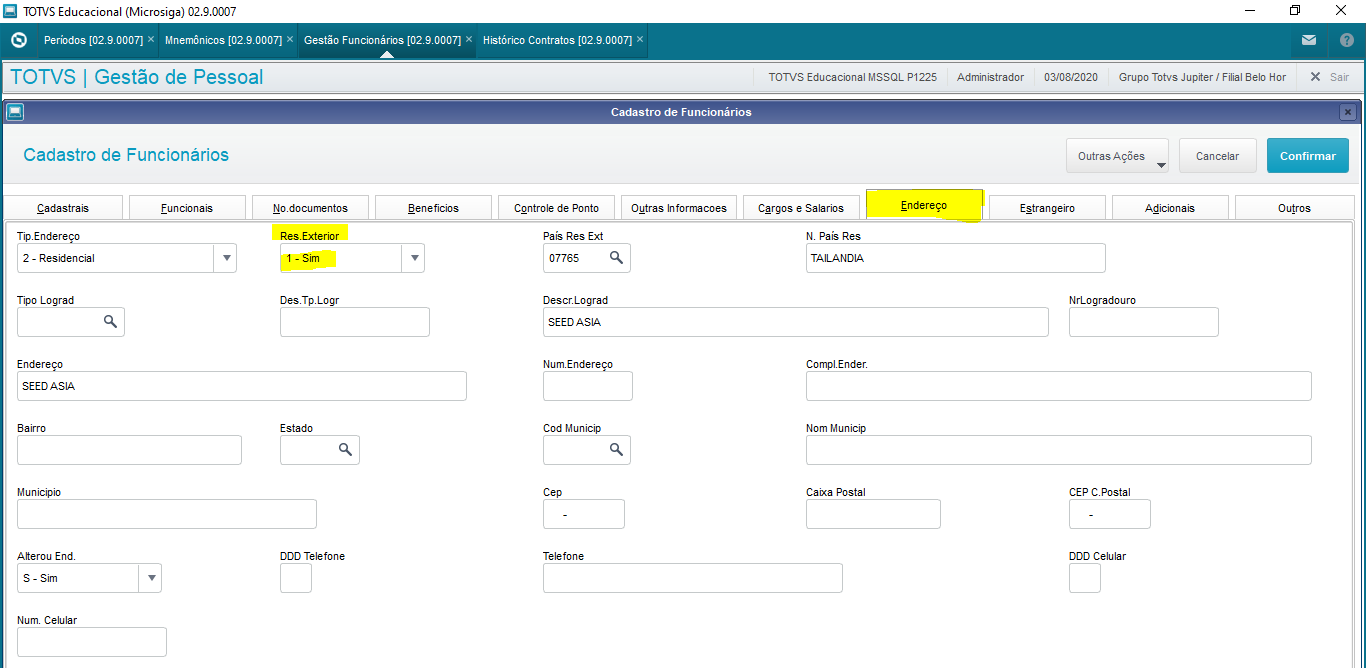1366x668 pixels.
Task: Open the Estrangeiro tab
Action: click(1047, 208)
